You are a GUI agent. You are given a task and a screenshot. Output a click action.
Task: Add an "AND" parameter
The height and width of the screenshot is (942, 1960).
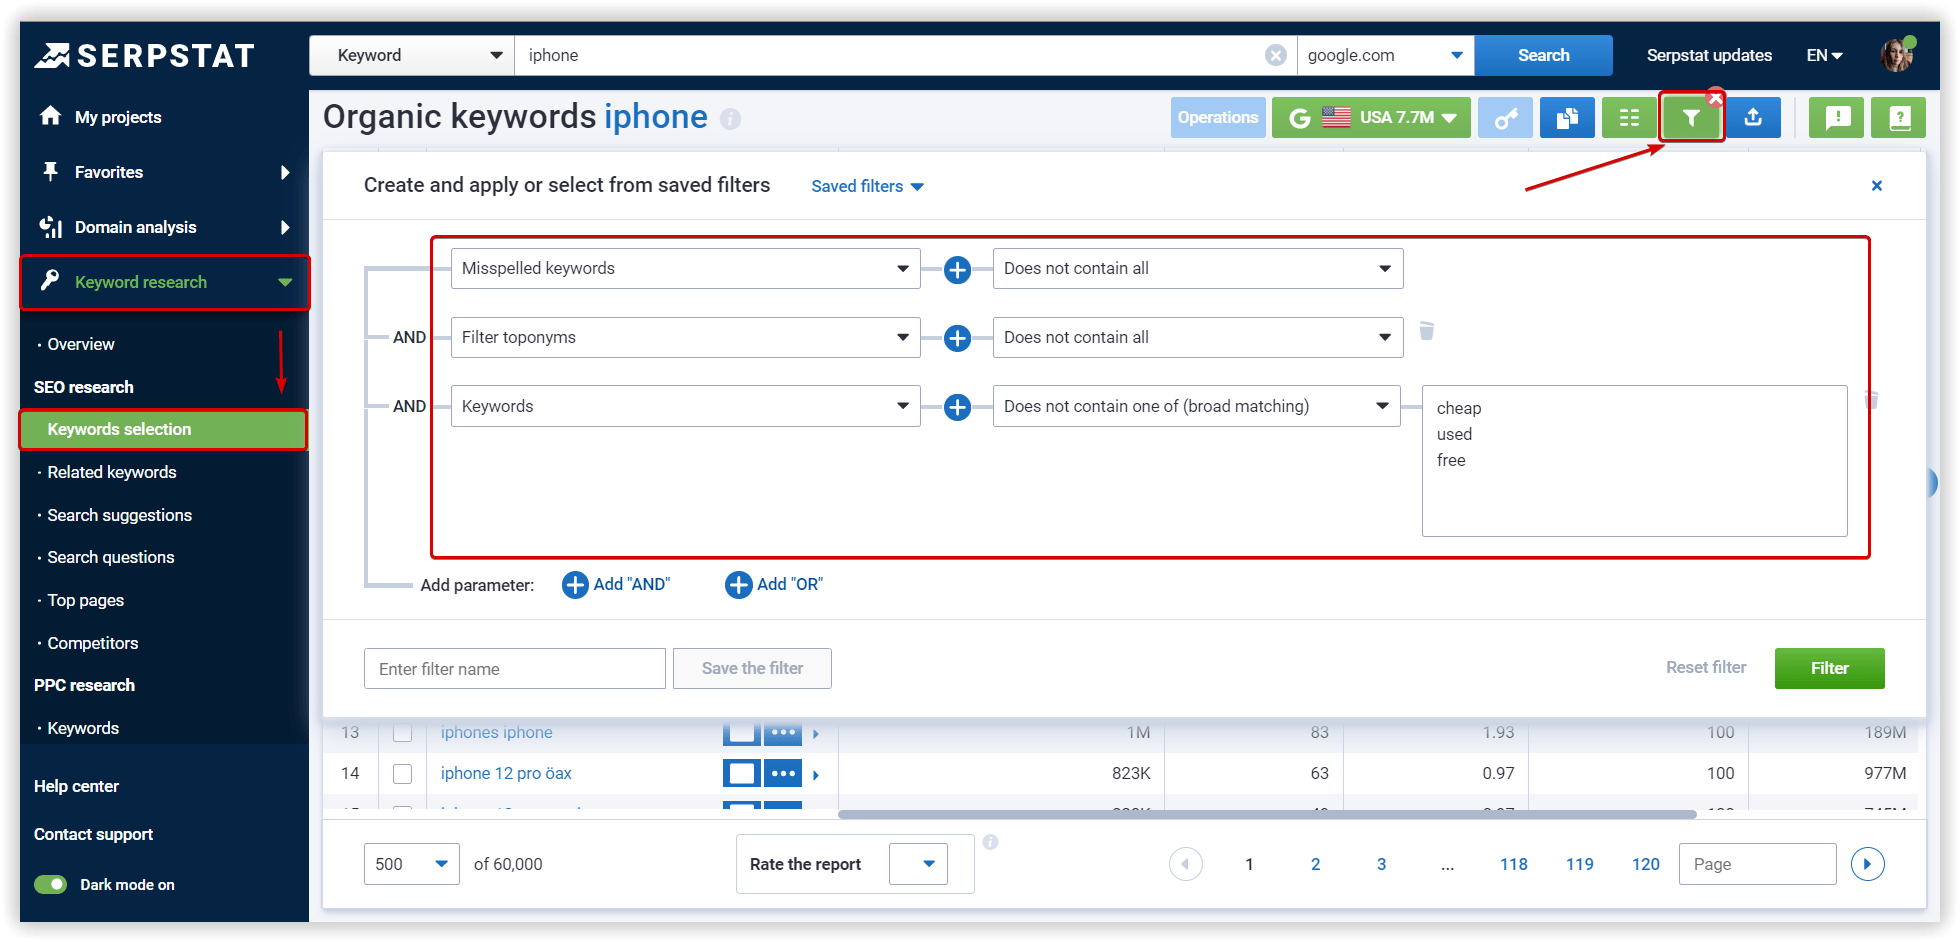(x=616, y=584)
